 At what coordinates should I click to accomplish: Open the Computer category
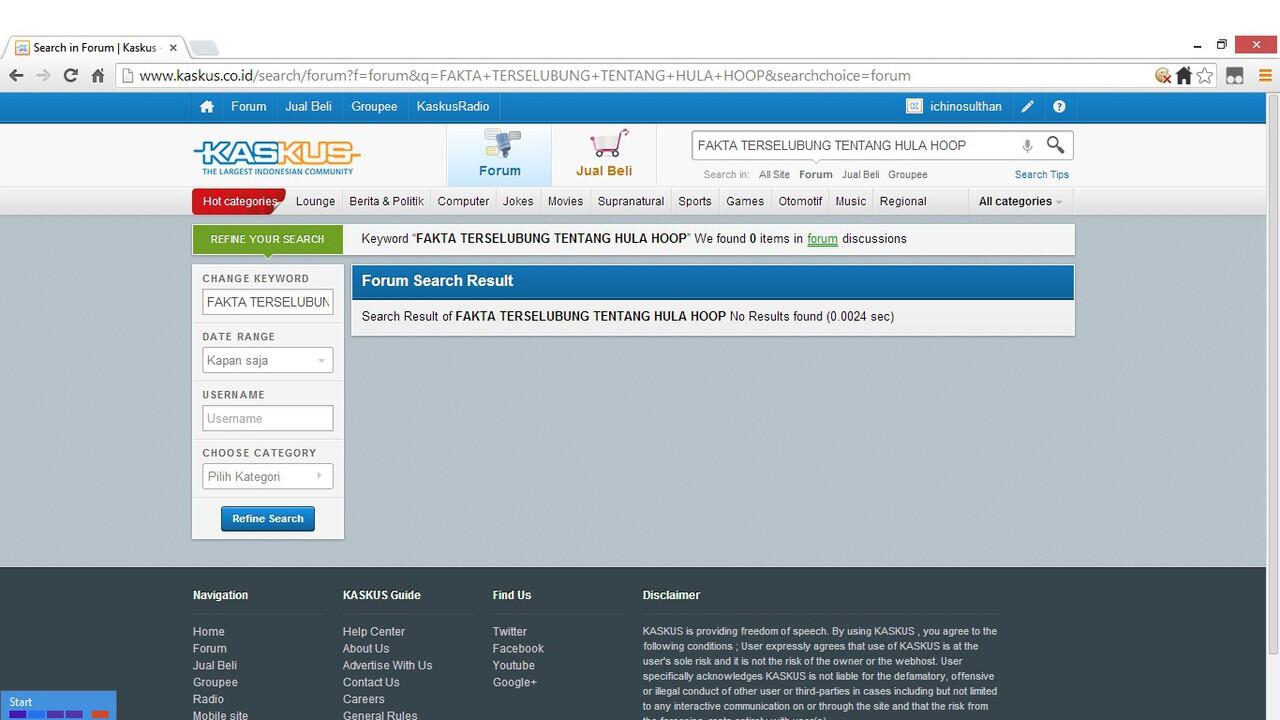[463, 201]
